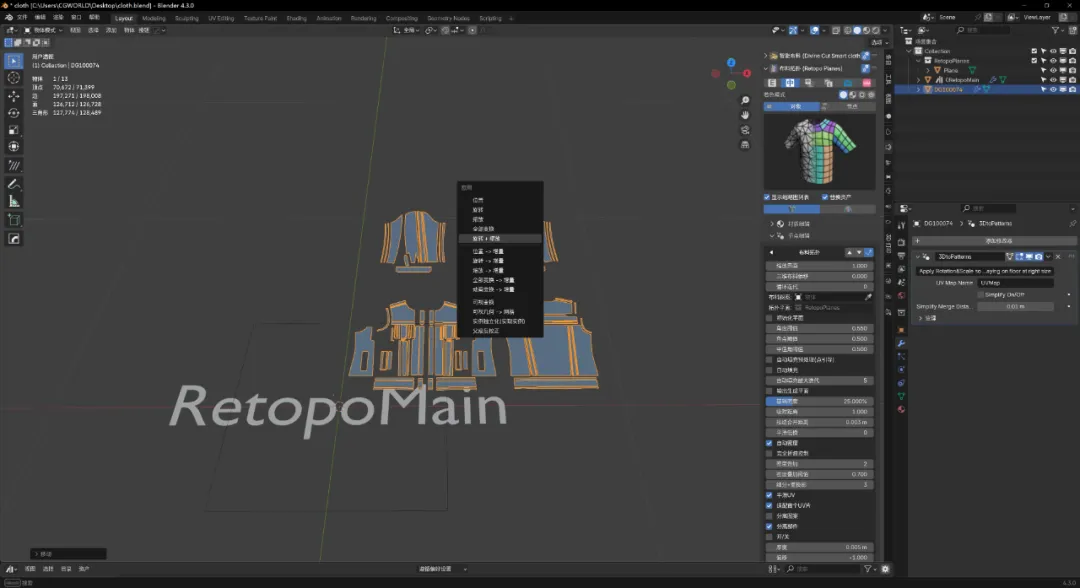Toggle the Simplify On/Off checkbox
The height and width of the screenshot is (588, 1080).
980,294
